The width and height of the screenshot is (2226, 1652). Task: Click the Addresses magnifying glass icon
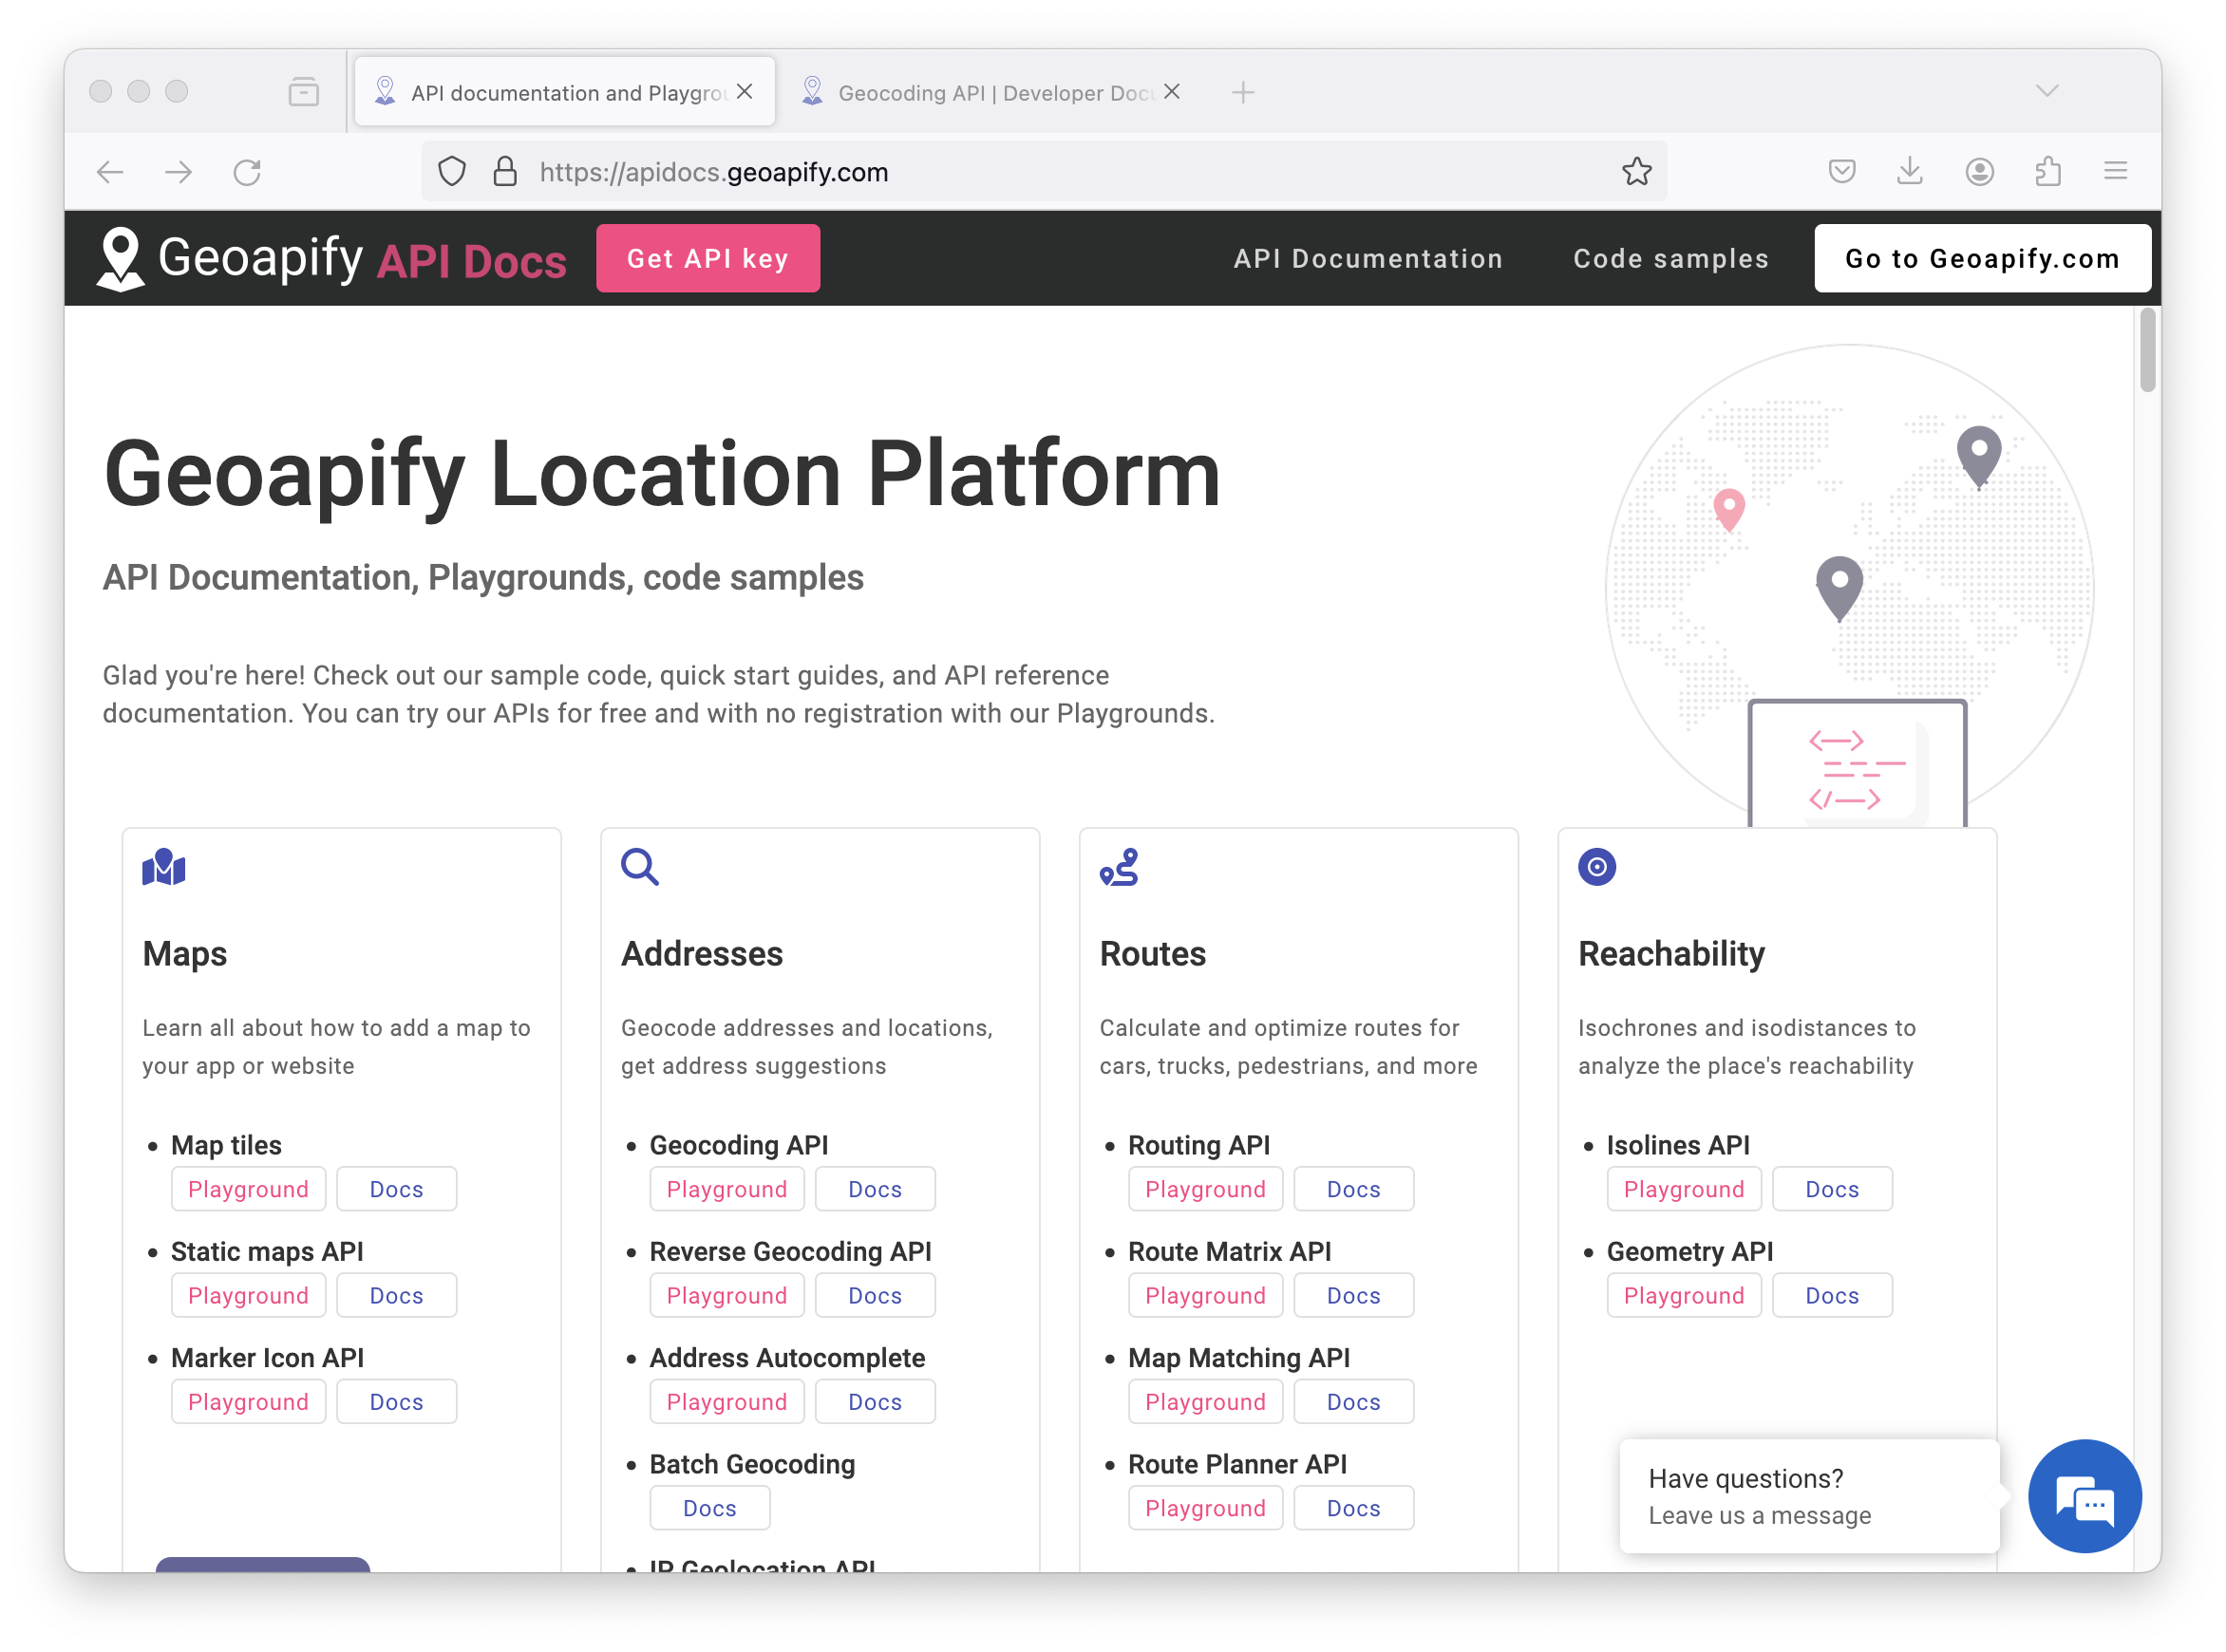coord(640,867)
